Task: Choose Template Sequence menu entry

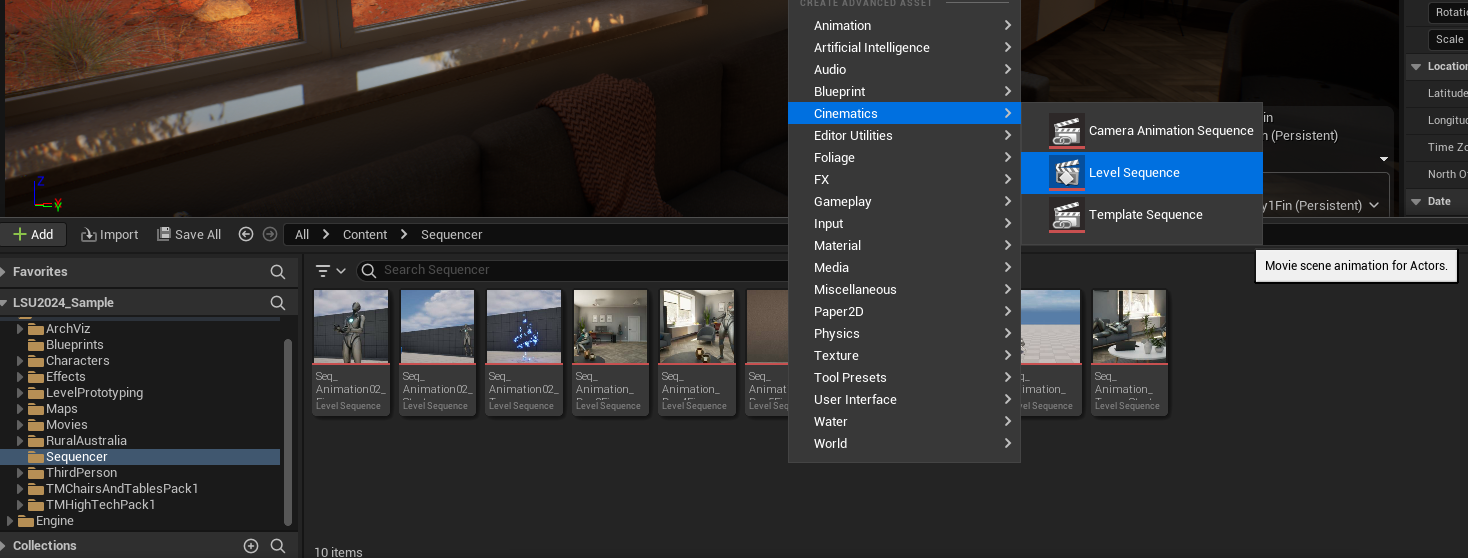Action: pyautogui.click(x=1142, y=215)
